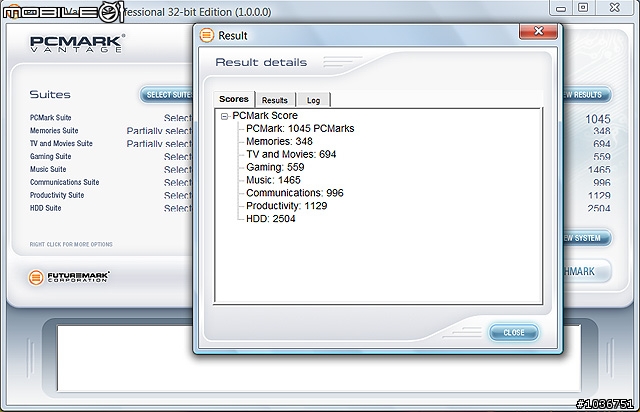Click 'Productivity Suite' in Suites list
Image resolution: width=640 pixels, height=412 pixels.
pos(57,195)
